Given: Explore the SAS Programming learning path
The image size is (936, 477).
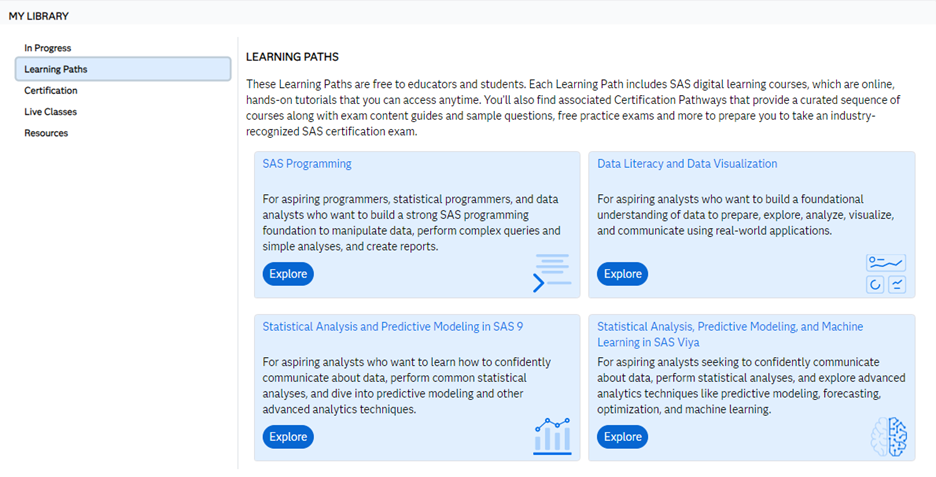Looking at the screenshot, I should coord(288,274).
